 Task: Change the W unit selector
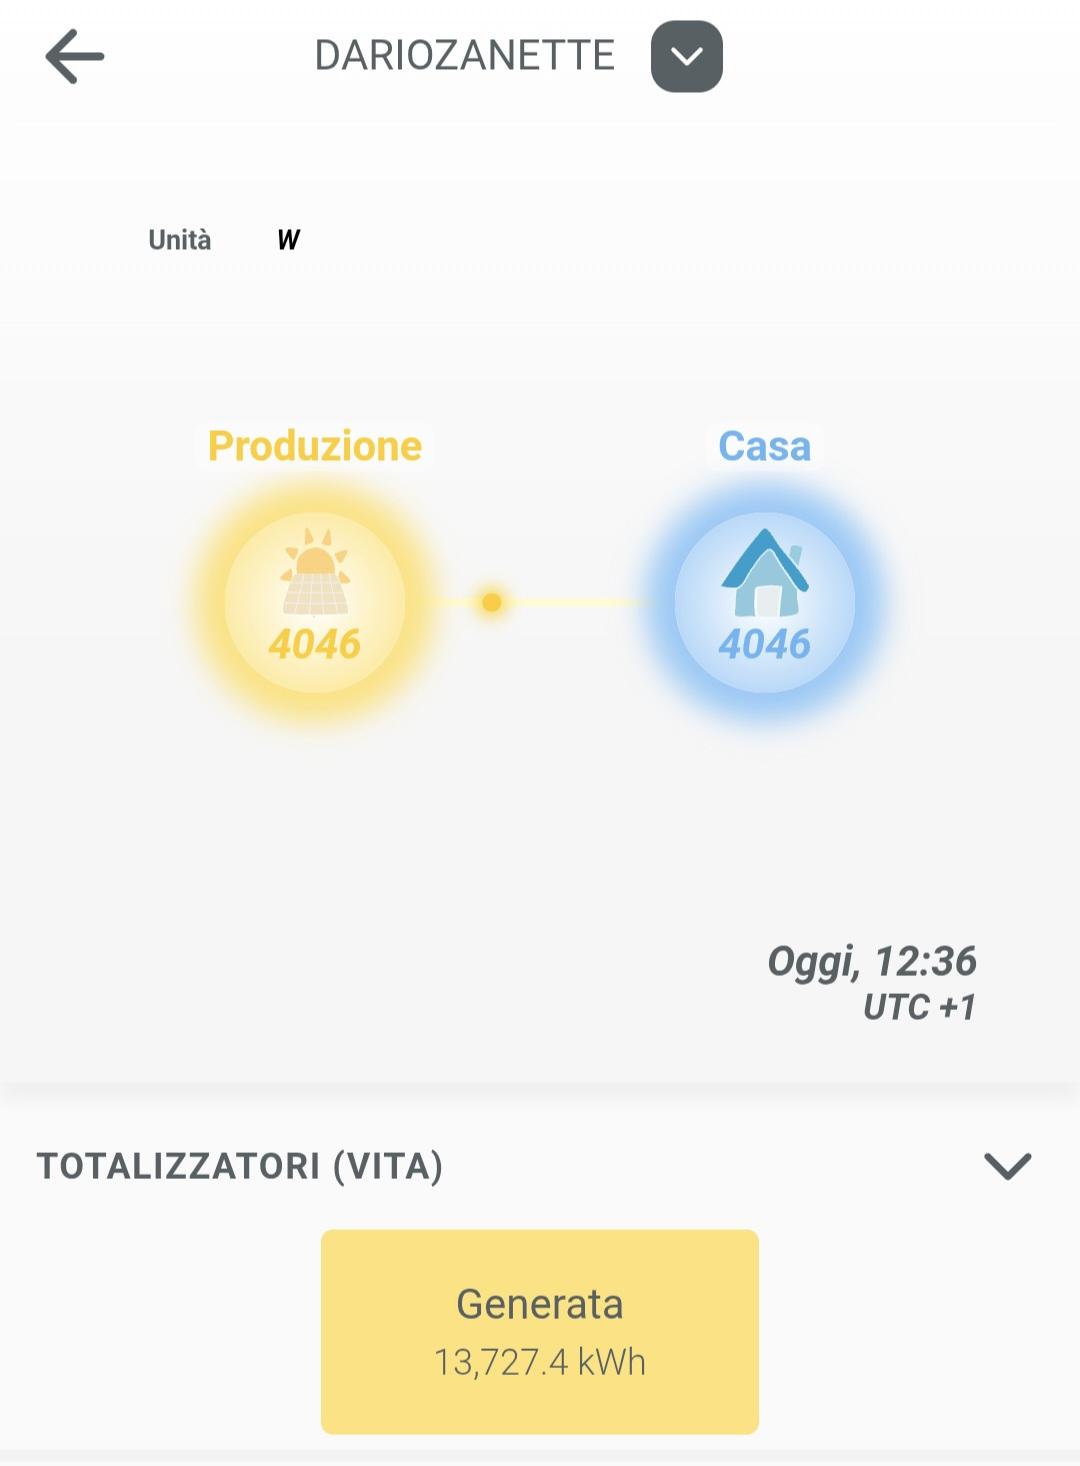click(288, 240)
